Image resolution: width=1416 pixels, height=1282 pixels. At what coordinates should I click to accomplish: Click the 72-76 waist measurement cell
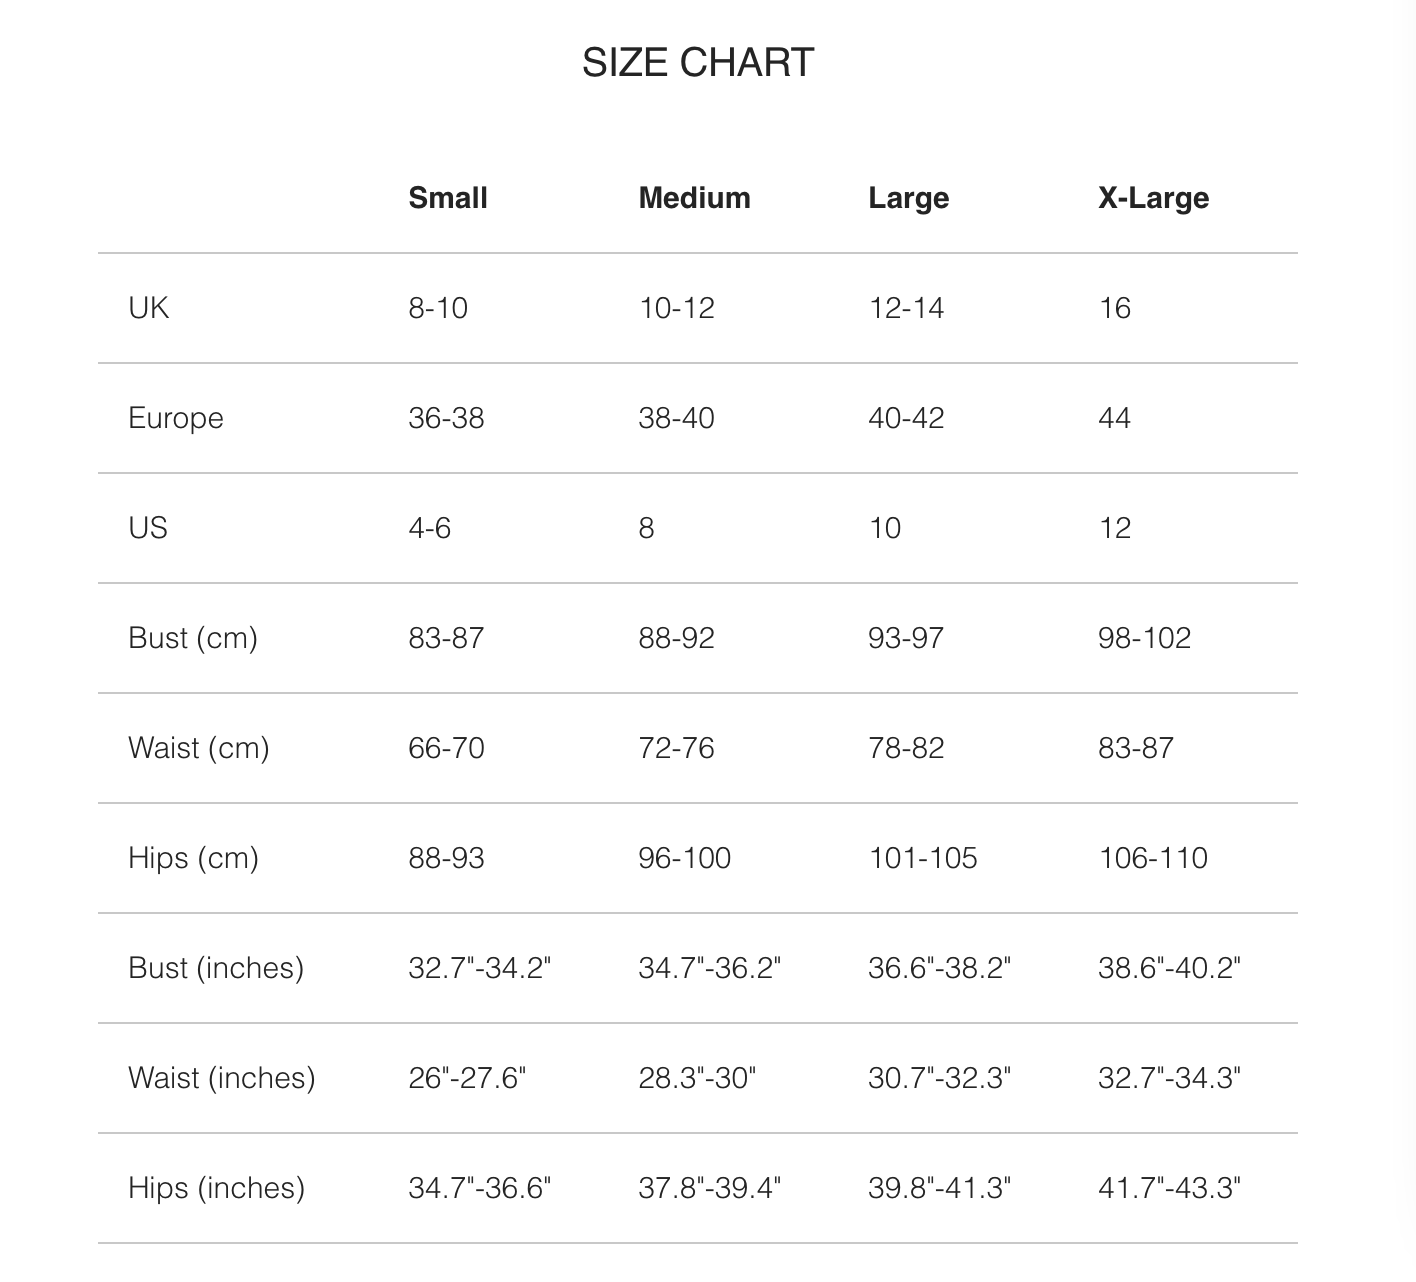pyautogui.click(x=676, y=748)
